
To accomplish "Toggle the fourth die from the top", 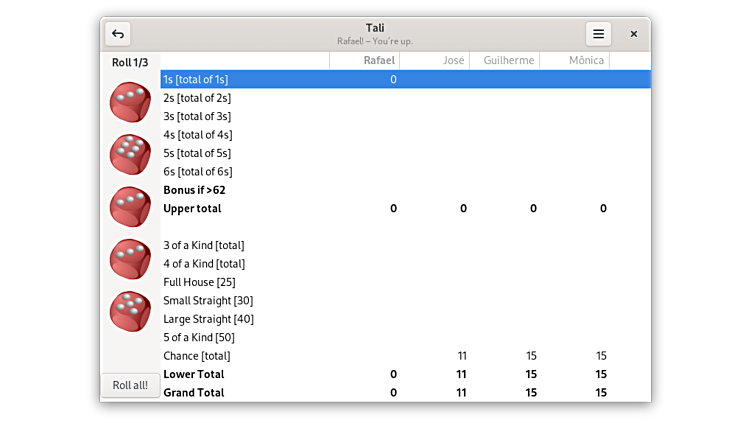I will click(x=130, y=259).
